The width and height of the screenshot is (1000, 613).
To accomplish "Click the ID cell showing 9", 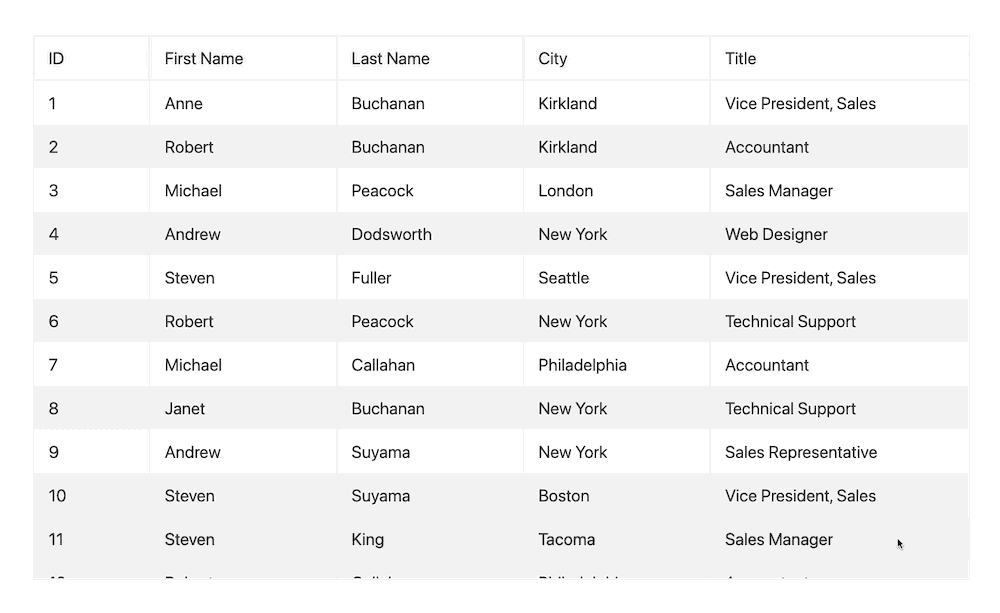I will point(54,453).
